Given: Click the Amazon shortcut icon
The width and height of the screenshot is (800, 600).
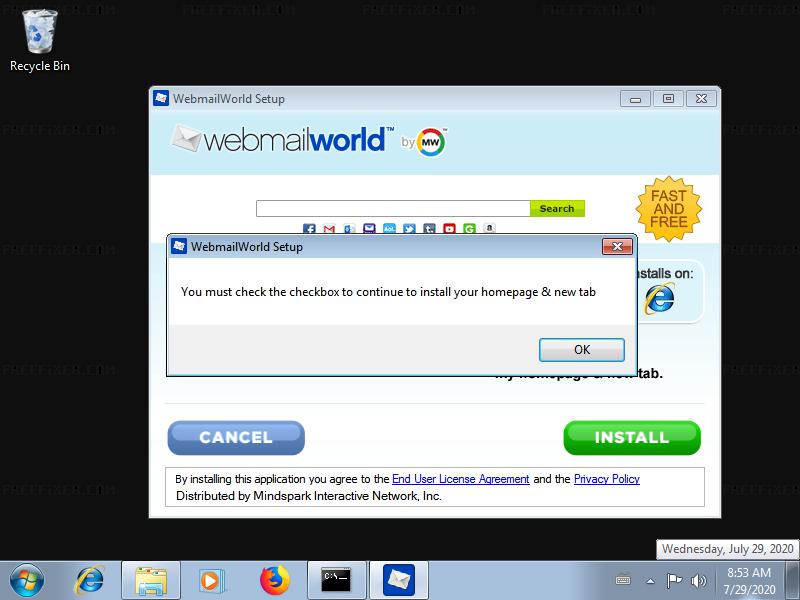Looking at the screenshot, I should tap(489, 228).
